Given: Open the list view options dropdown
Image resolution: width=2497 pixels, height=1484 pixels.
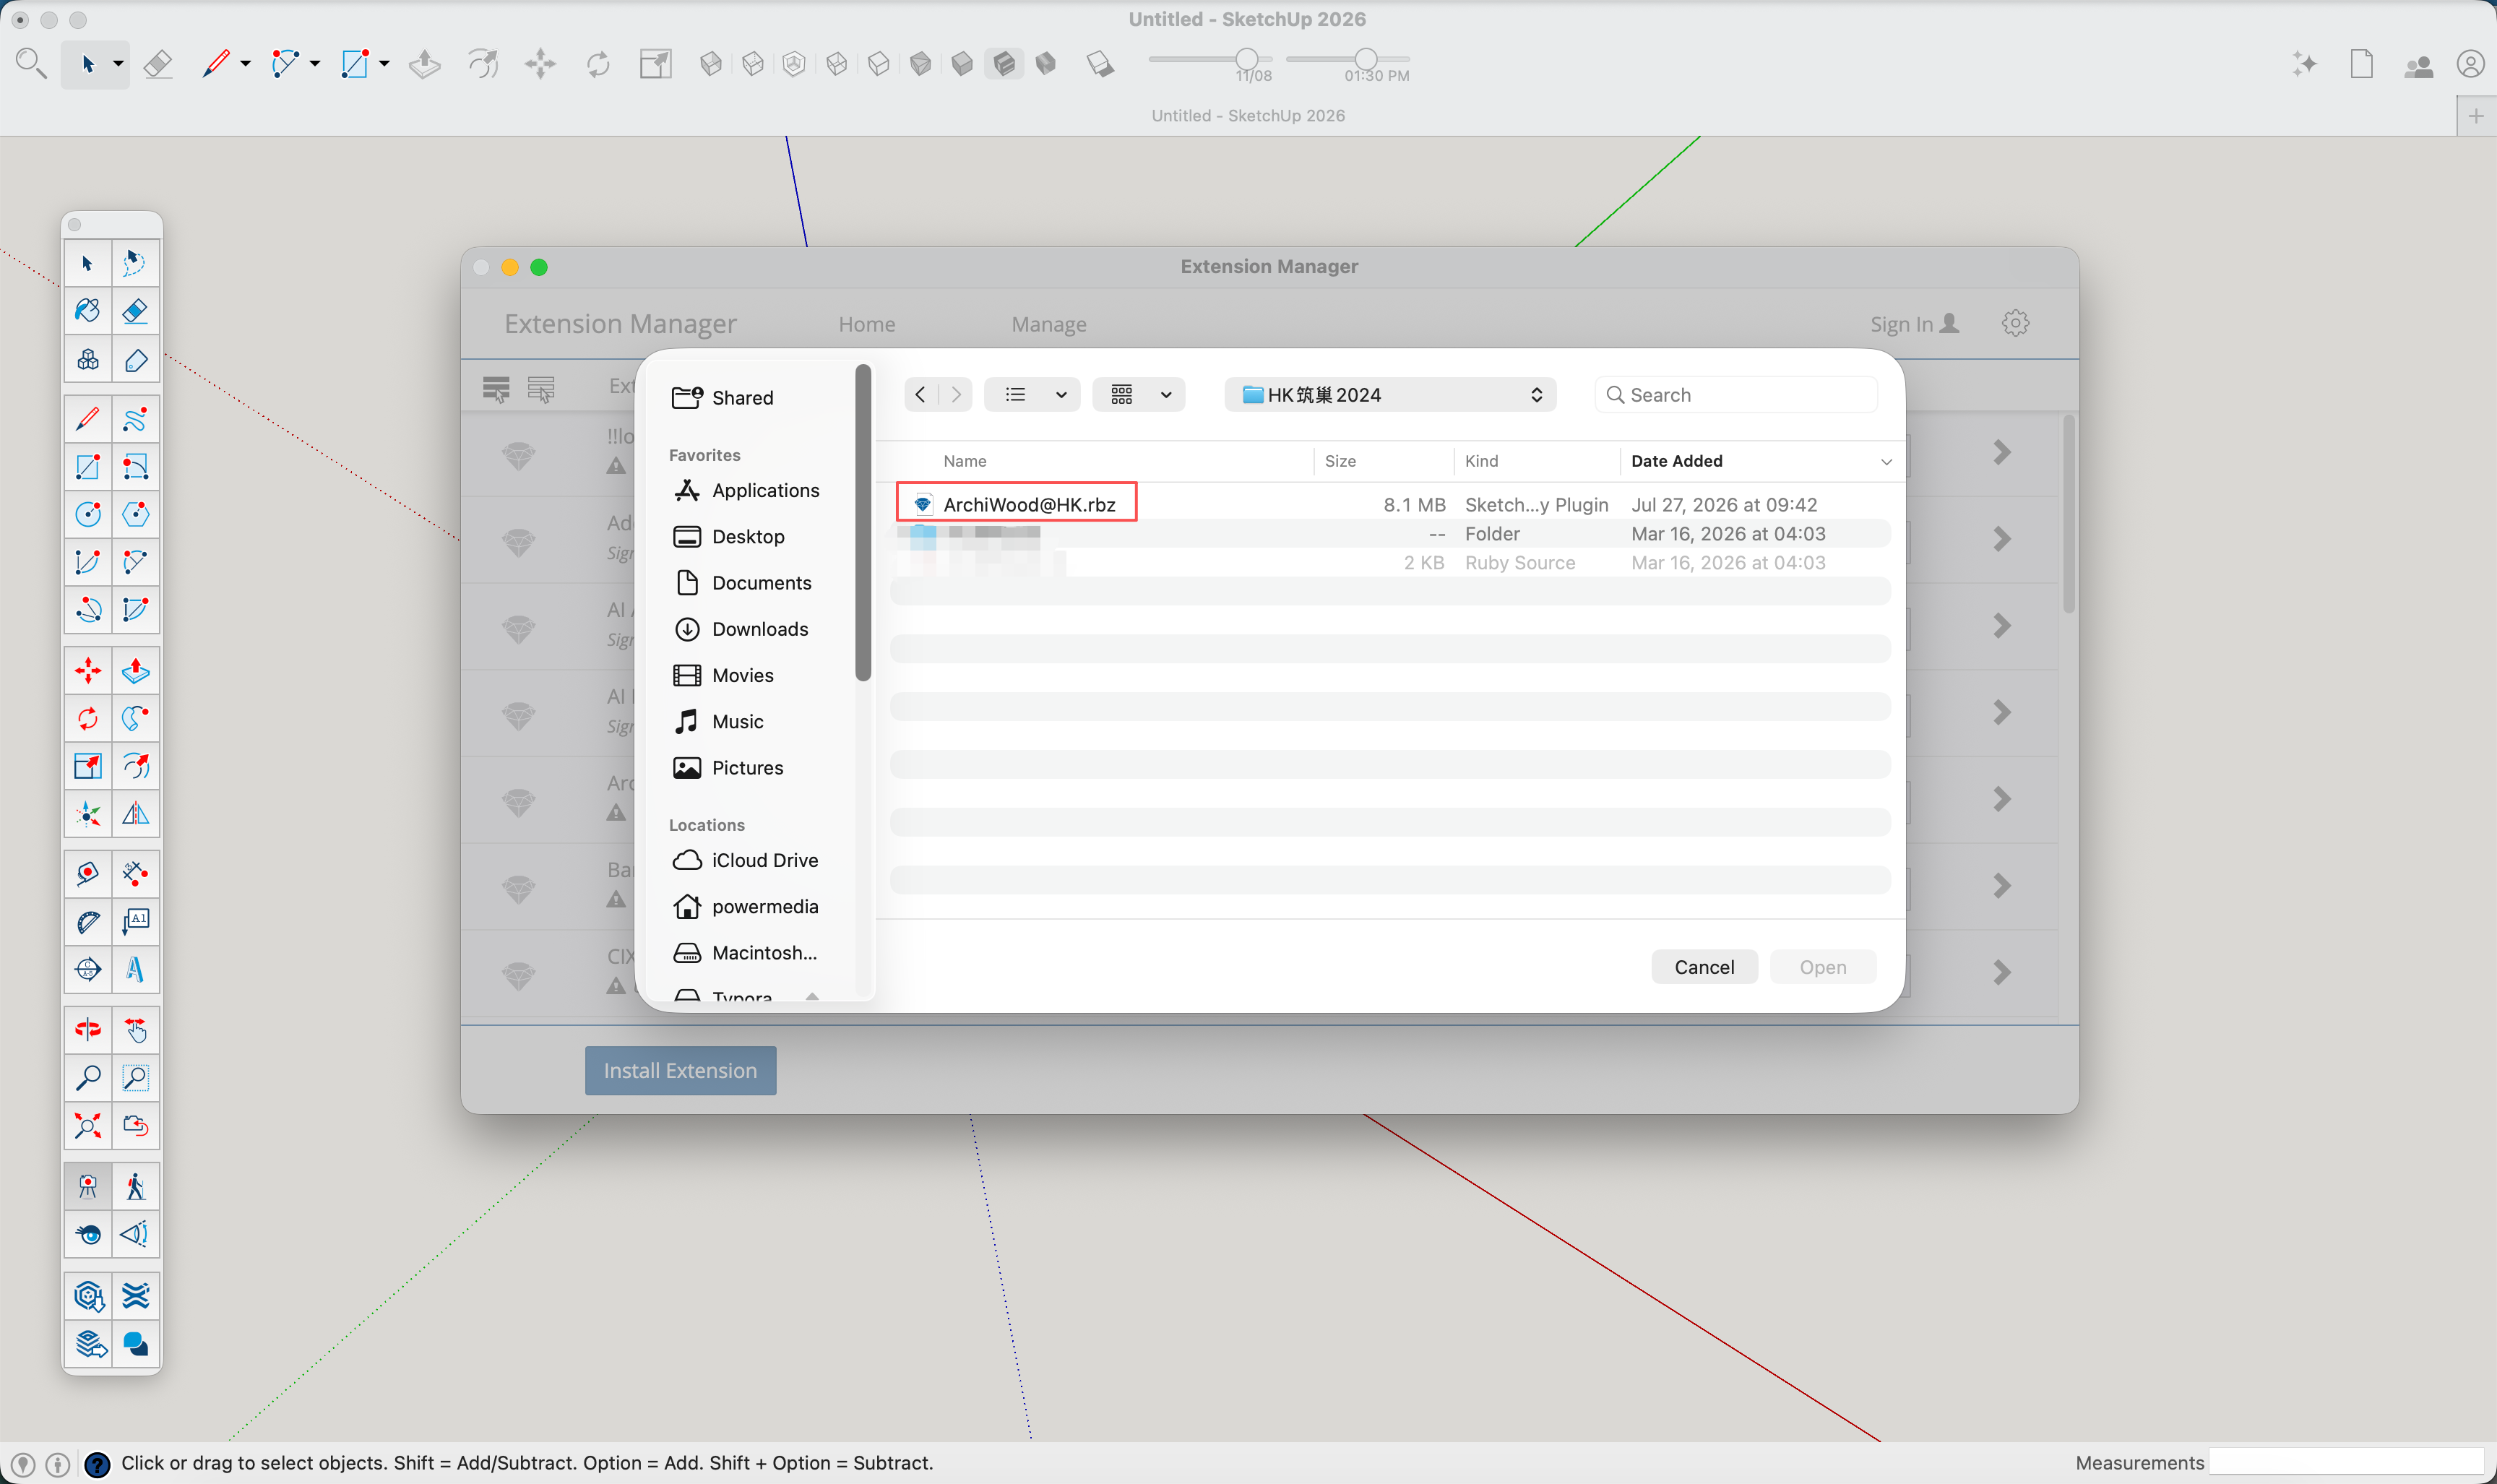Looking at the screenshot, I should [x=1032, y=395].
